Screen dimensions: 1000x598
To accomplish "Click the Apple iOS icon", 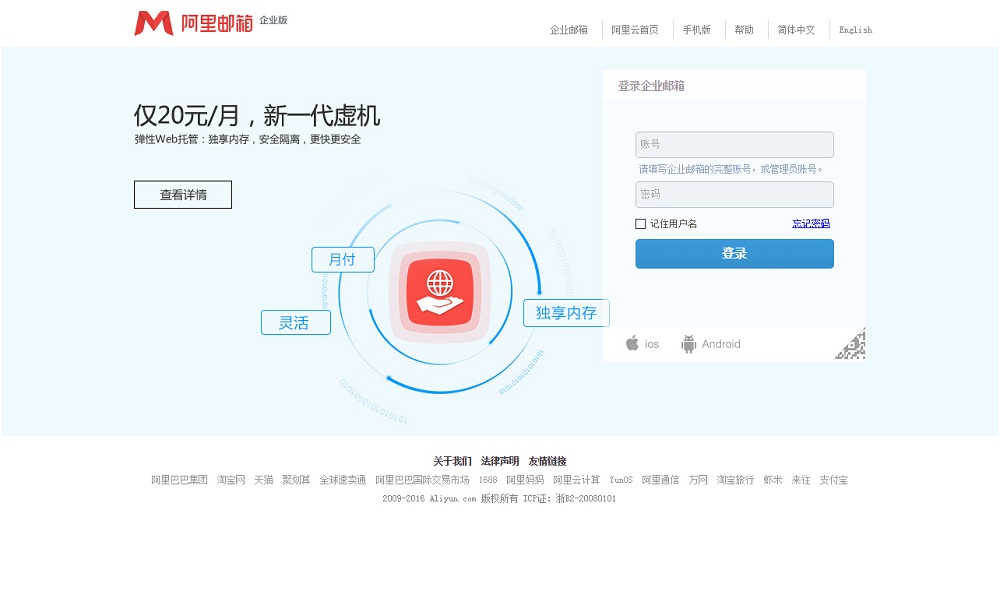I will pos(632,343).
